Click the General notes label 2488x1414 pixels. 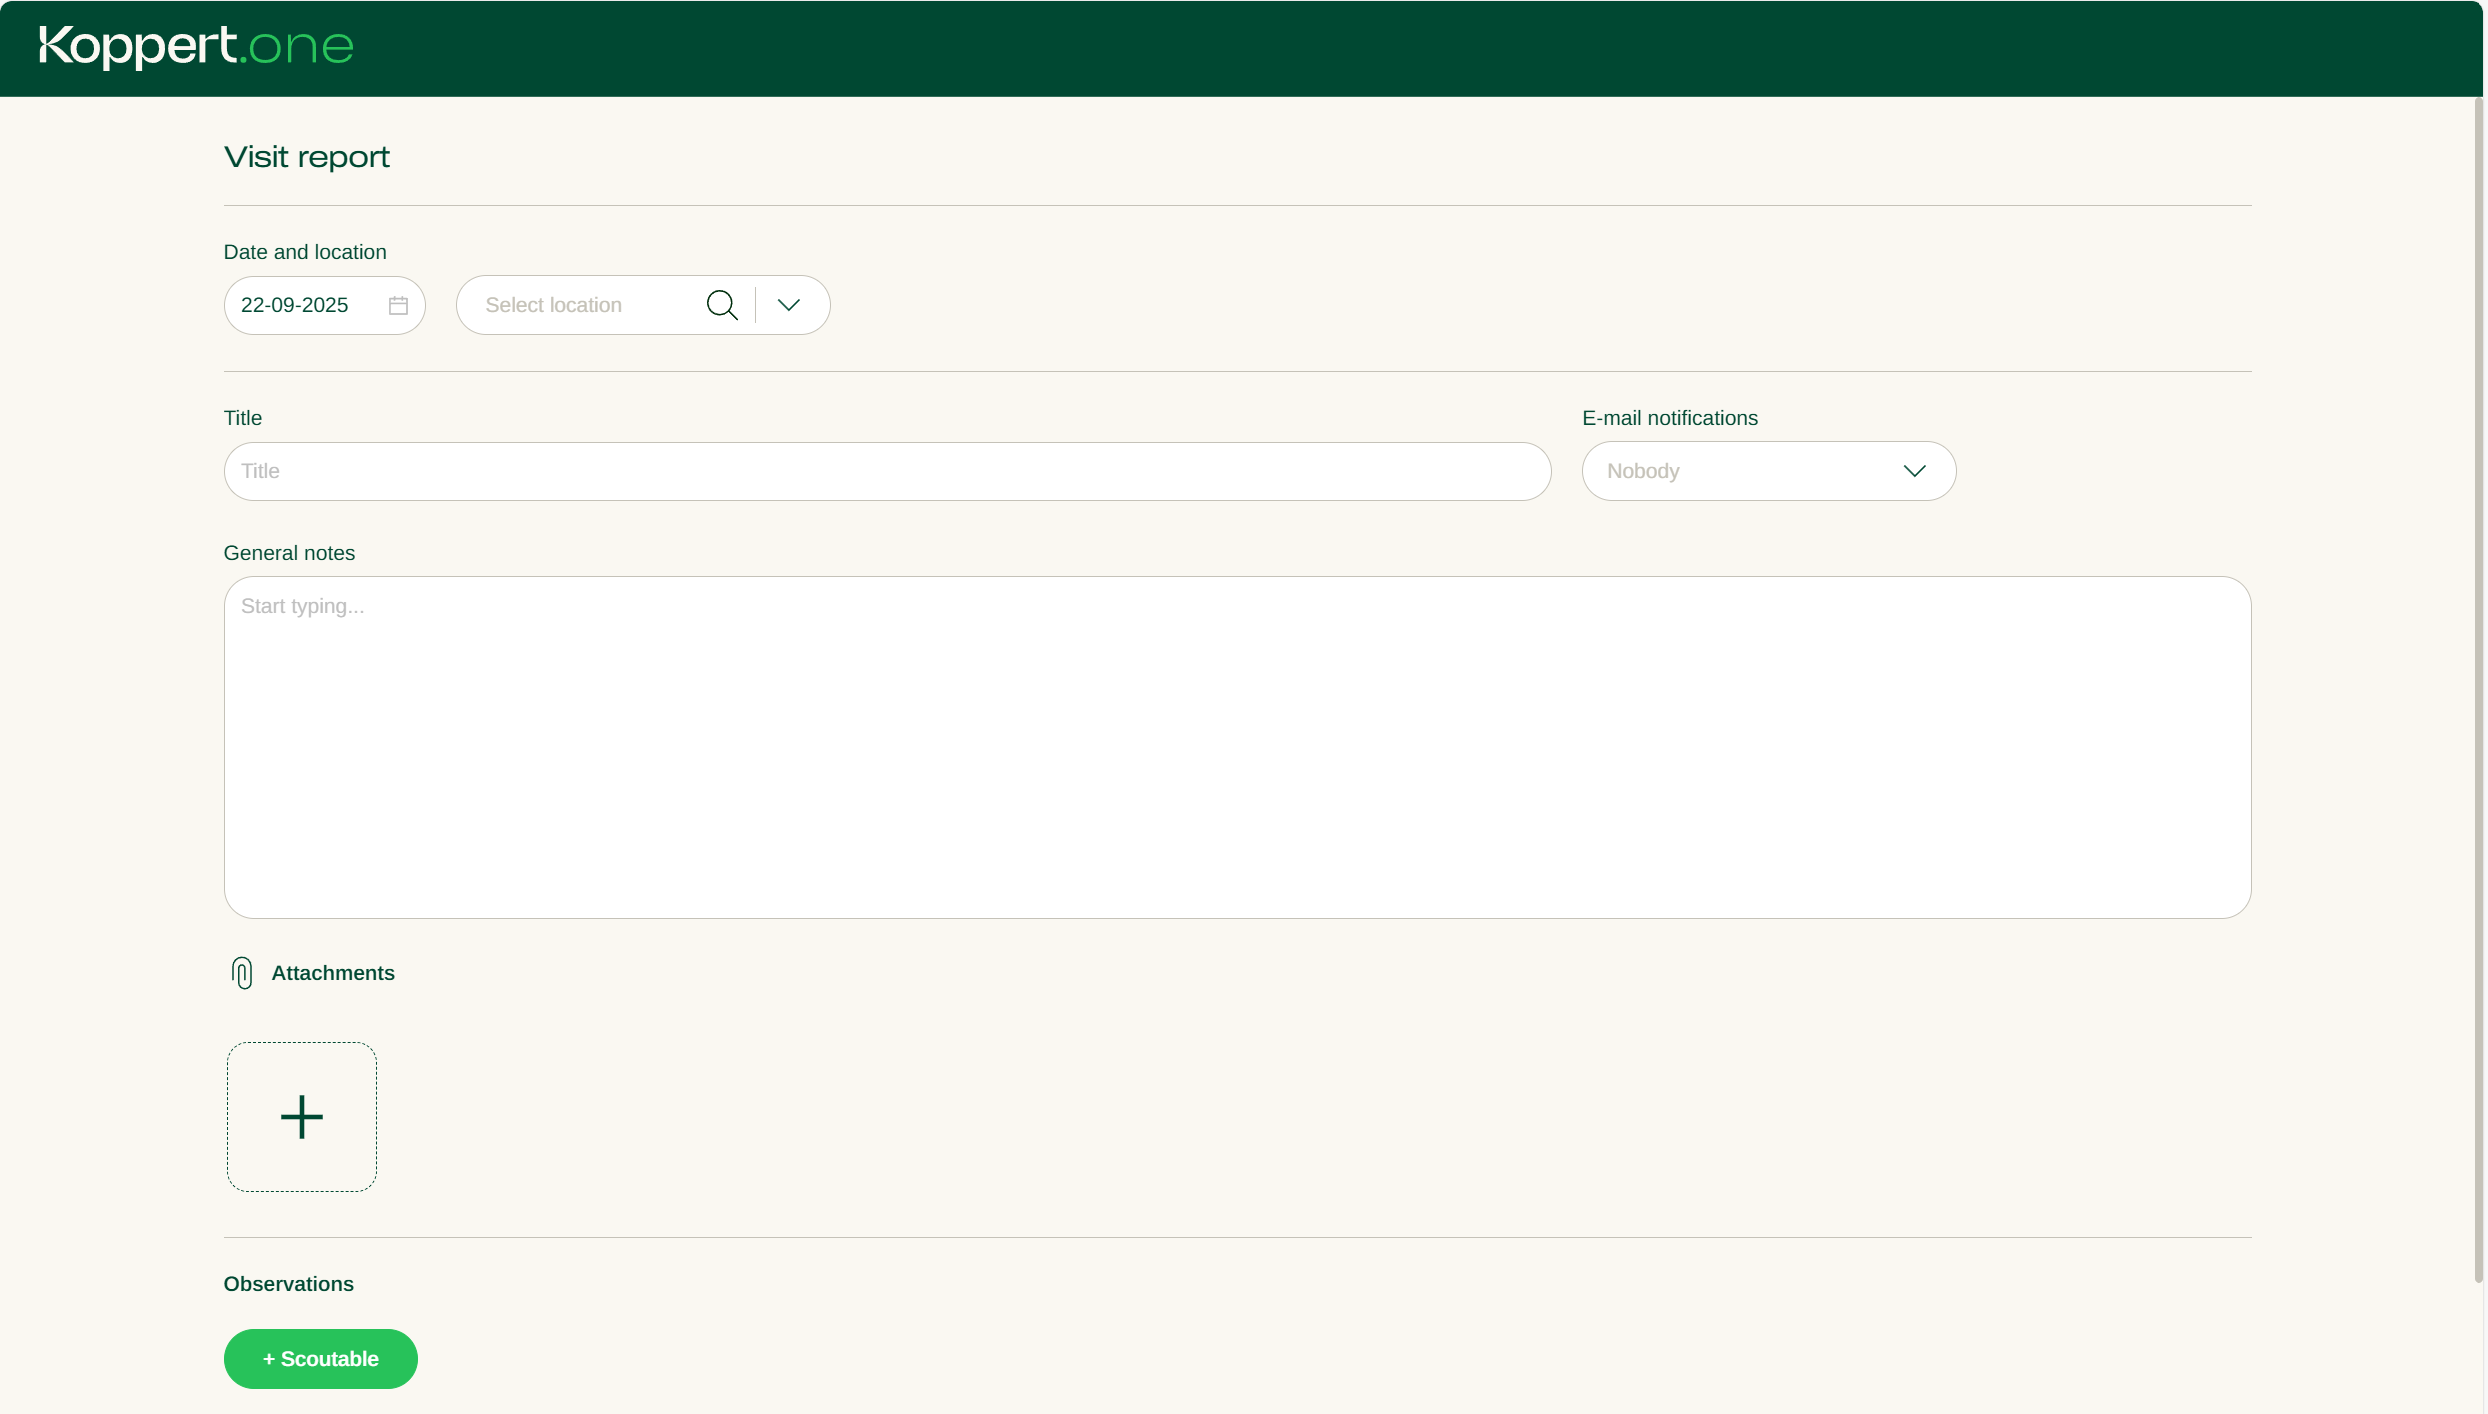tap(289, 553)
